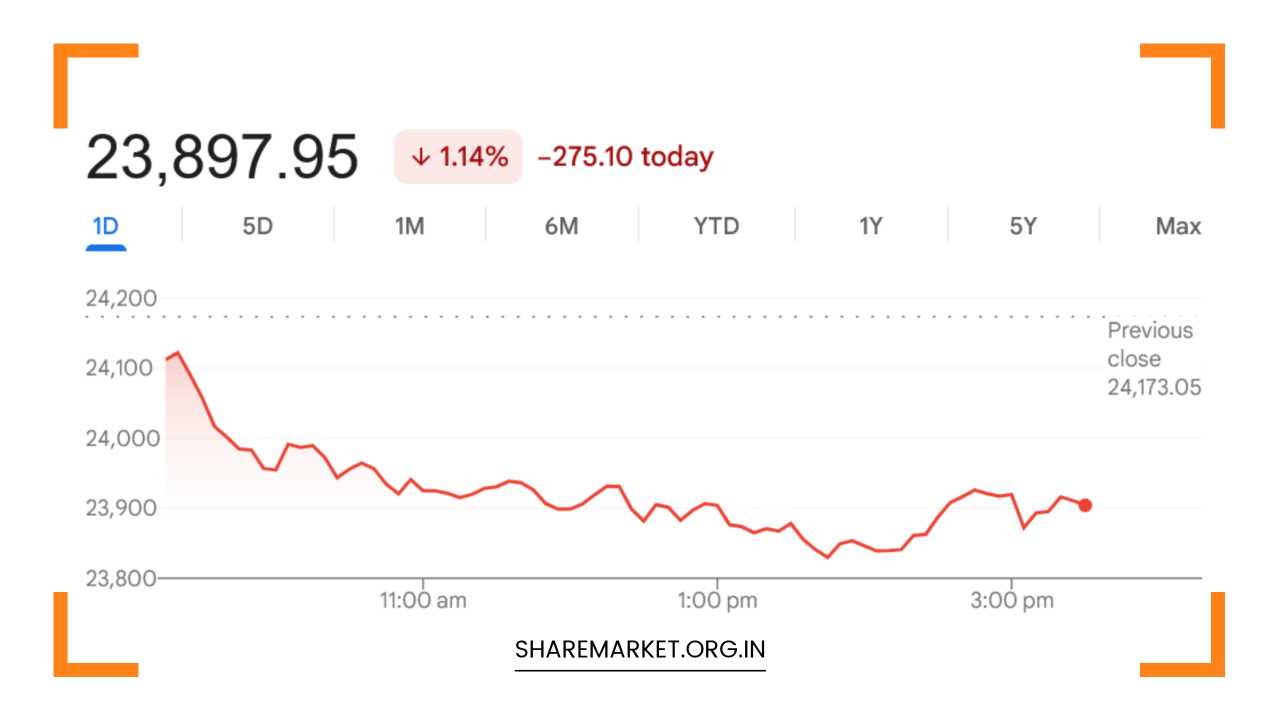1280x720 pixels.
Task: Select the YTD tab
Action: (716, 227)
